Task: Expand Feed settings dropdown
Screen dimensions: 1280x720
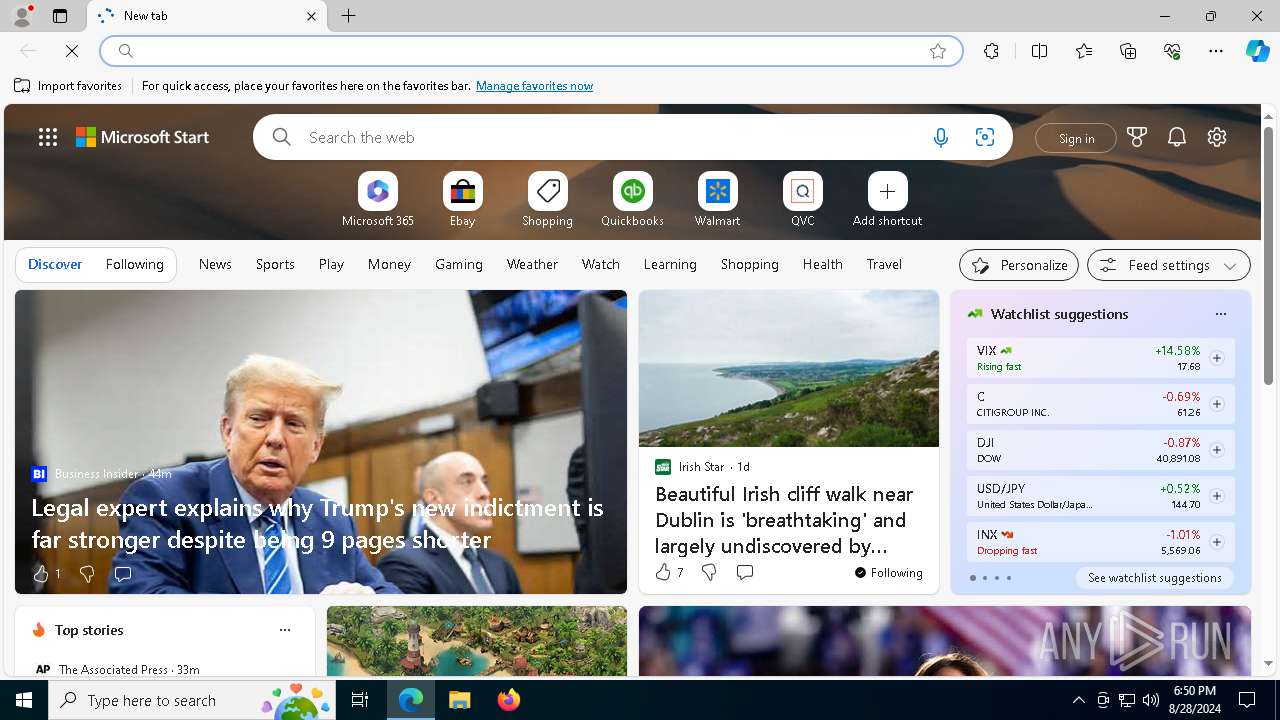Action: point(1169,265)
